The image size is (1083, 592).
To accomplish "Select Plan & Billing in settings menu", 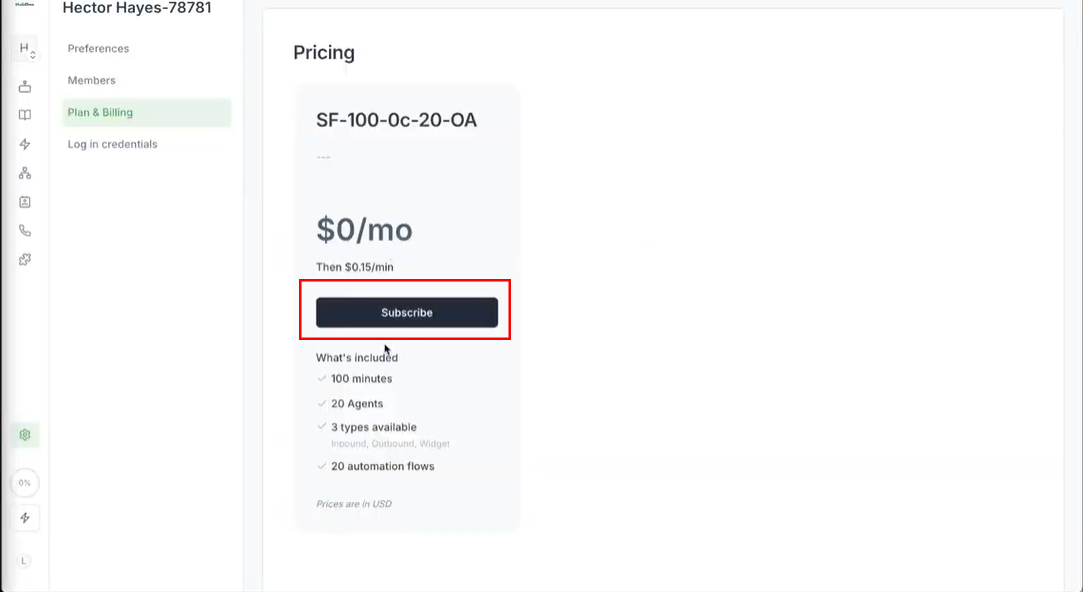I will tap(100, 113).
